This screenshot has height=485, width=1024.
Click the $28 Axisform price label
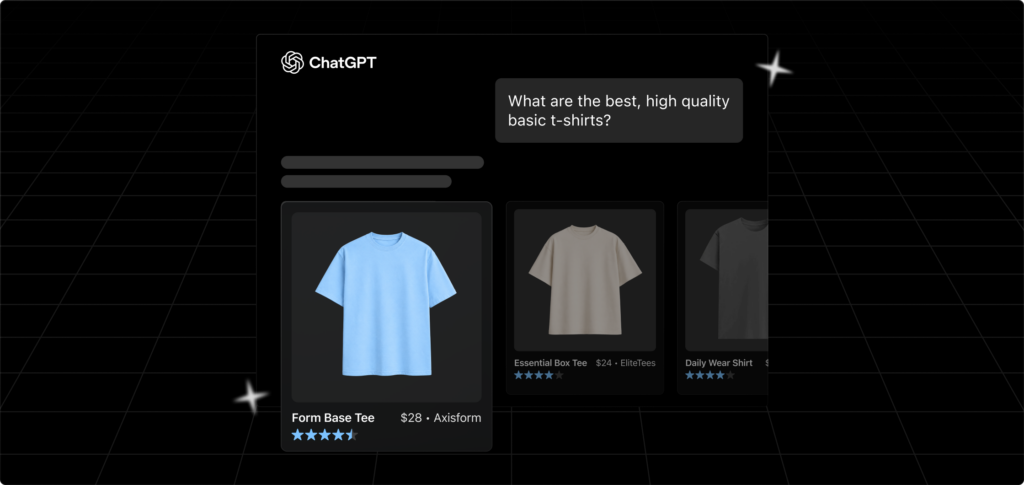[441, 418]
